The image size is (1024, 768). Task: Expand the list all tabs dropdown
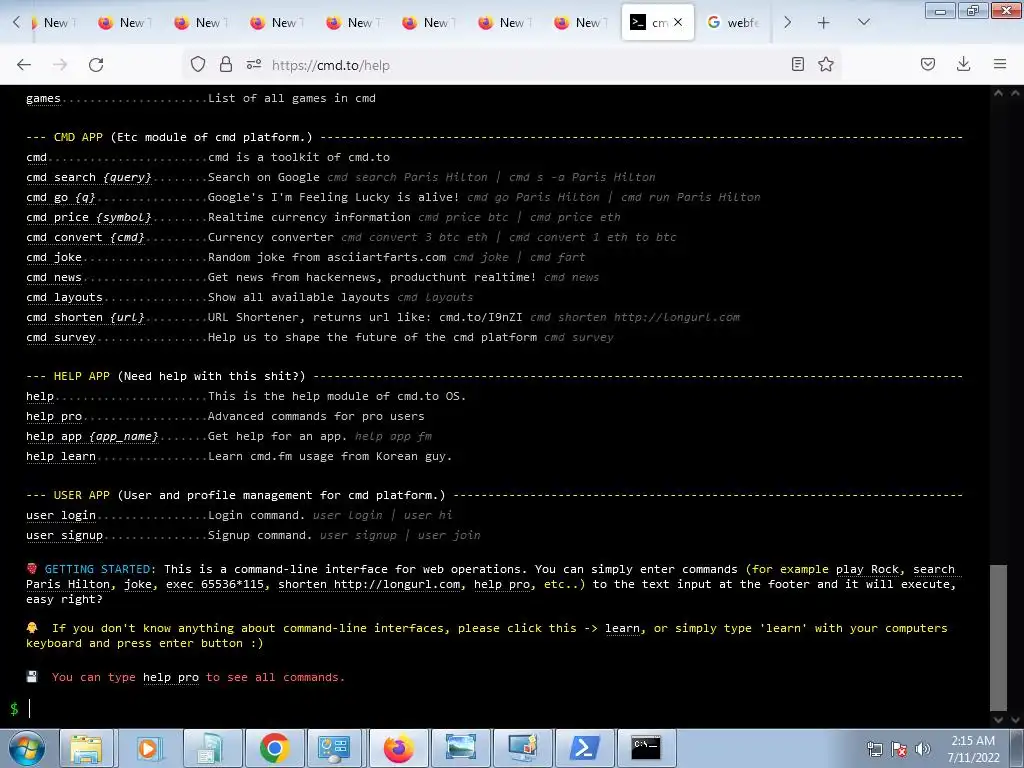click(863, 22)
